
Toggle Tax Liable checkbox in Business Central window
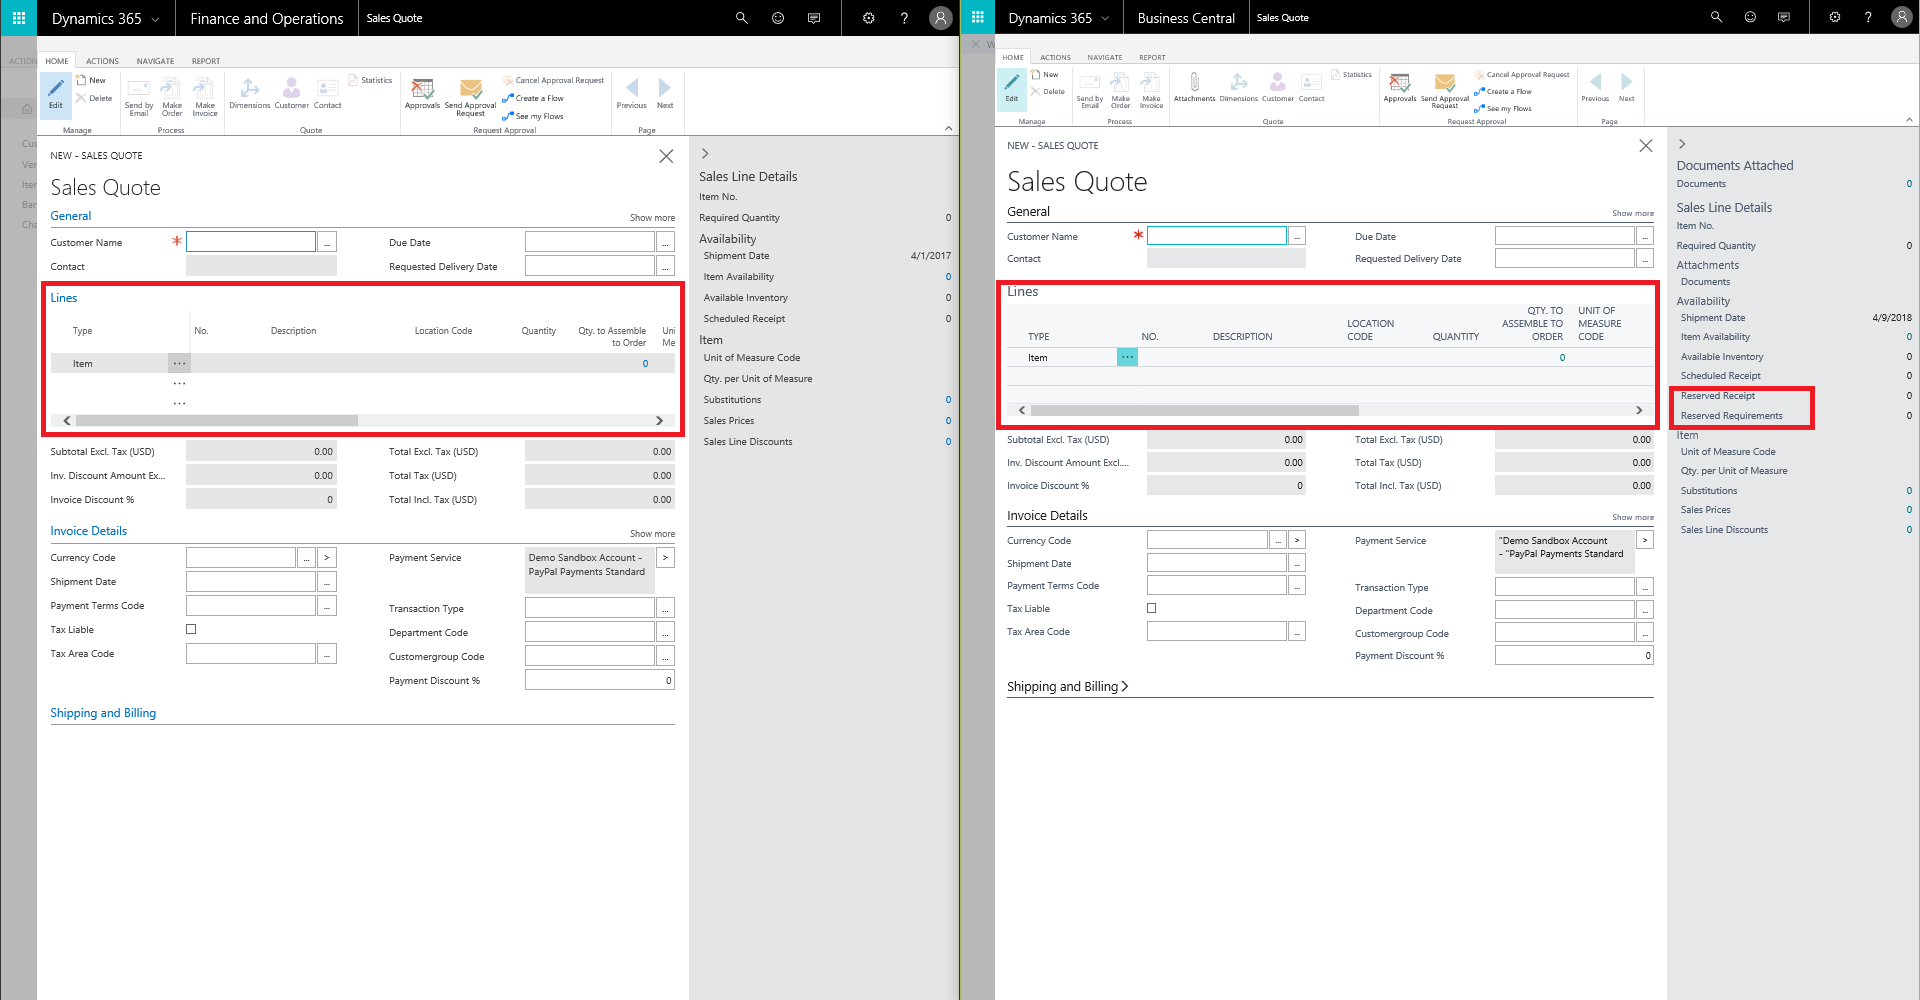(x=1151, y=608)
